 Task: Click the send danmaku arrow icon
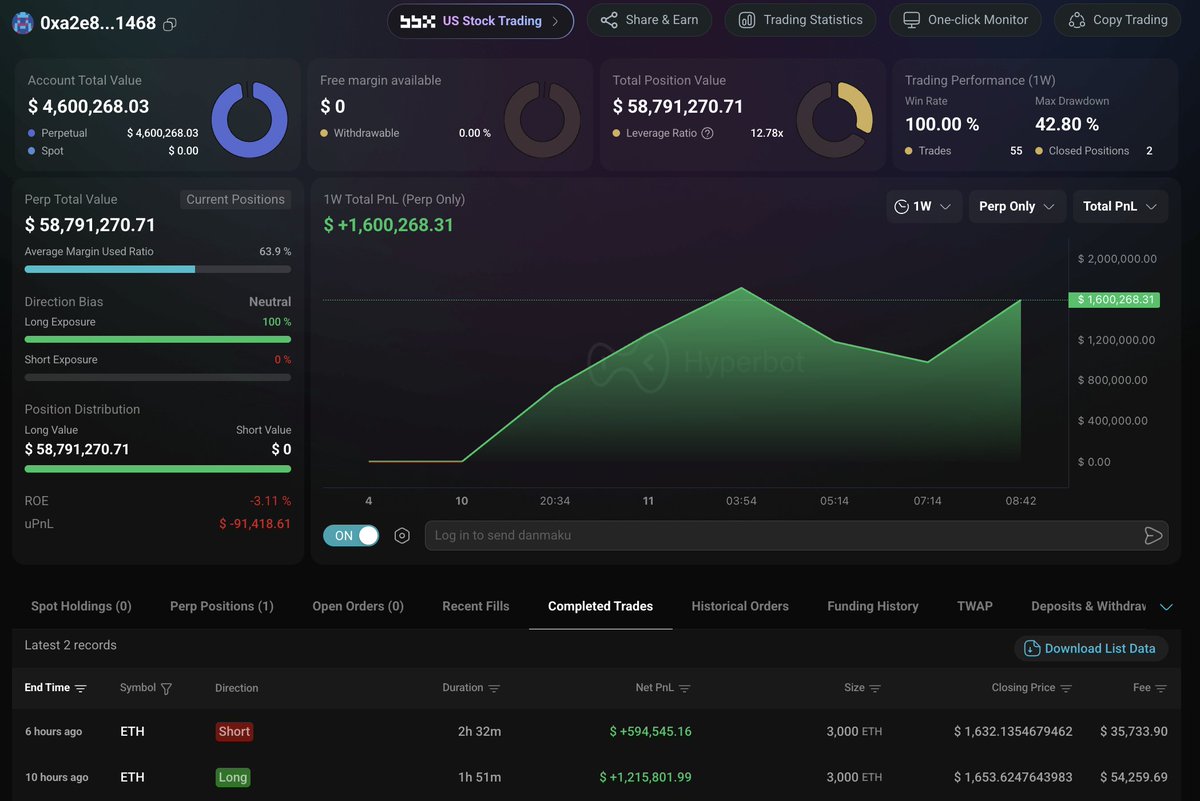pyautogui.click(x=1153, y=535)
